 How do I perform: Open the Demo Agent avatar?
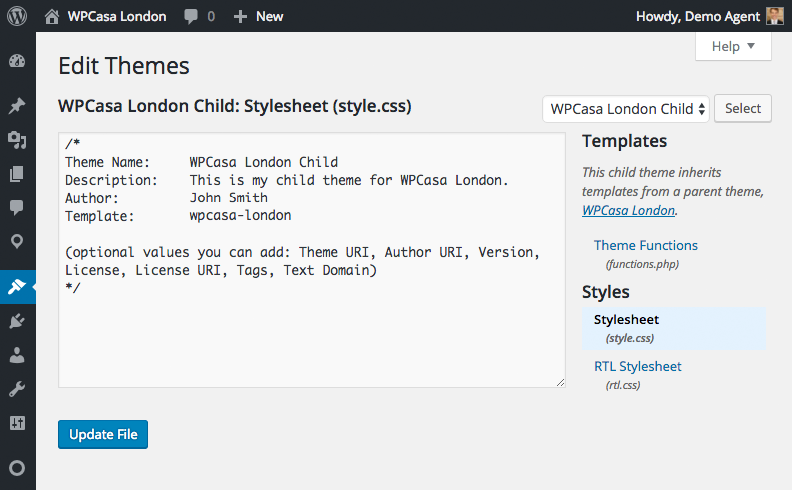click(774, 16)
